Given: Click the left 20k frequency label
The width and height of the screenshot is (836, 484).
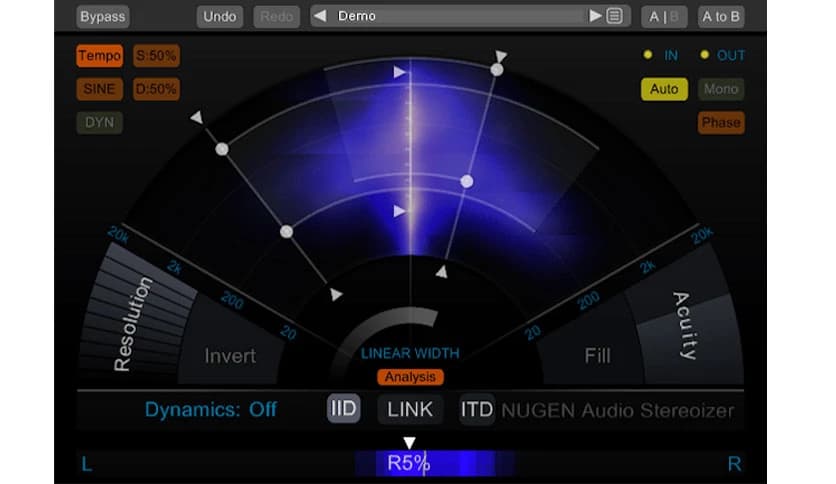Looking at the screenshot, I should pos(118,235).
